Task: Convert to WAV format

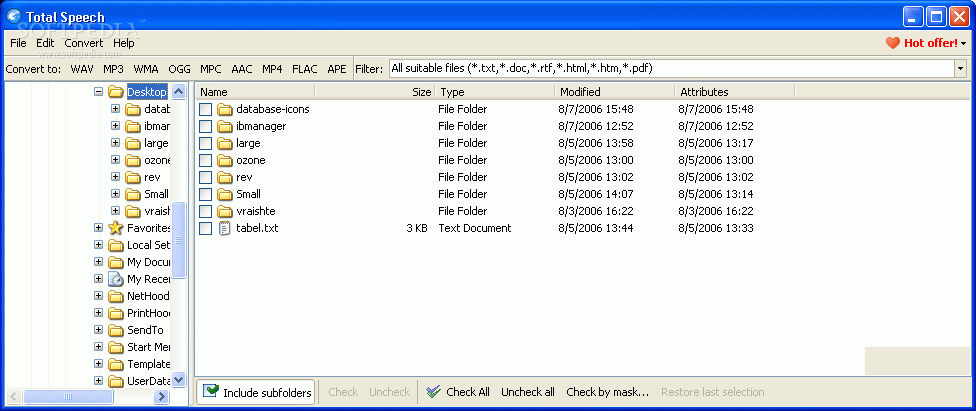Action: [x=82, y=68]
